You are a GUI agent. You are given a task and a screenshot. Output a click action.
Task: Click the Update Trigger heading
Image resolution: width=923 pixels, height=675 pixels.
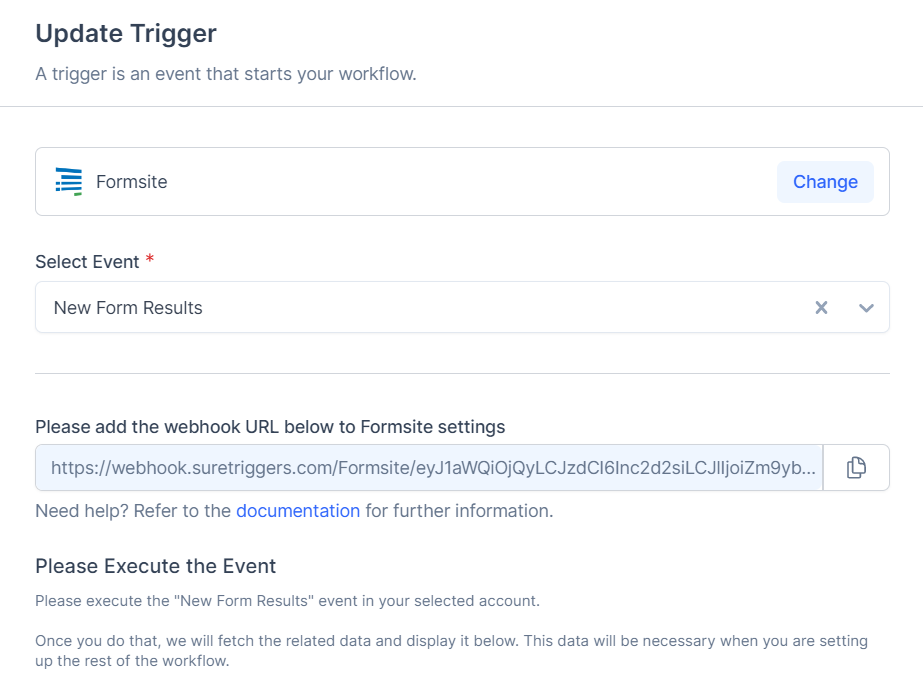(x=126, y=33)
